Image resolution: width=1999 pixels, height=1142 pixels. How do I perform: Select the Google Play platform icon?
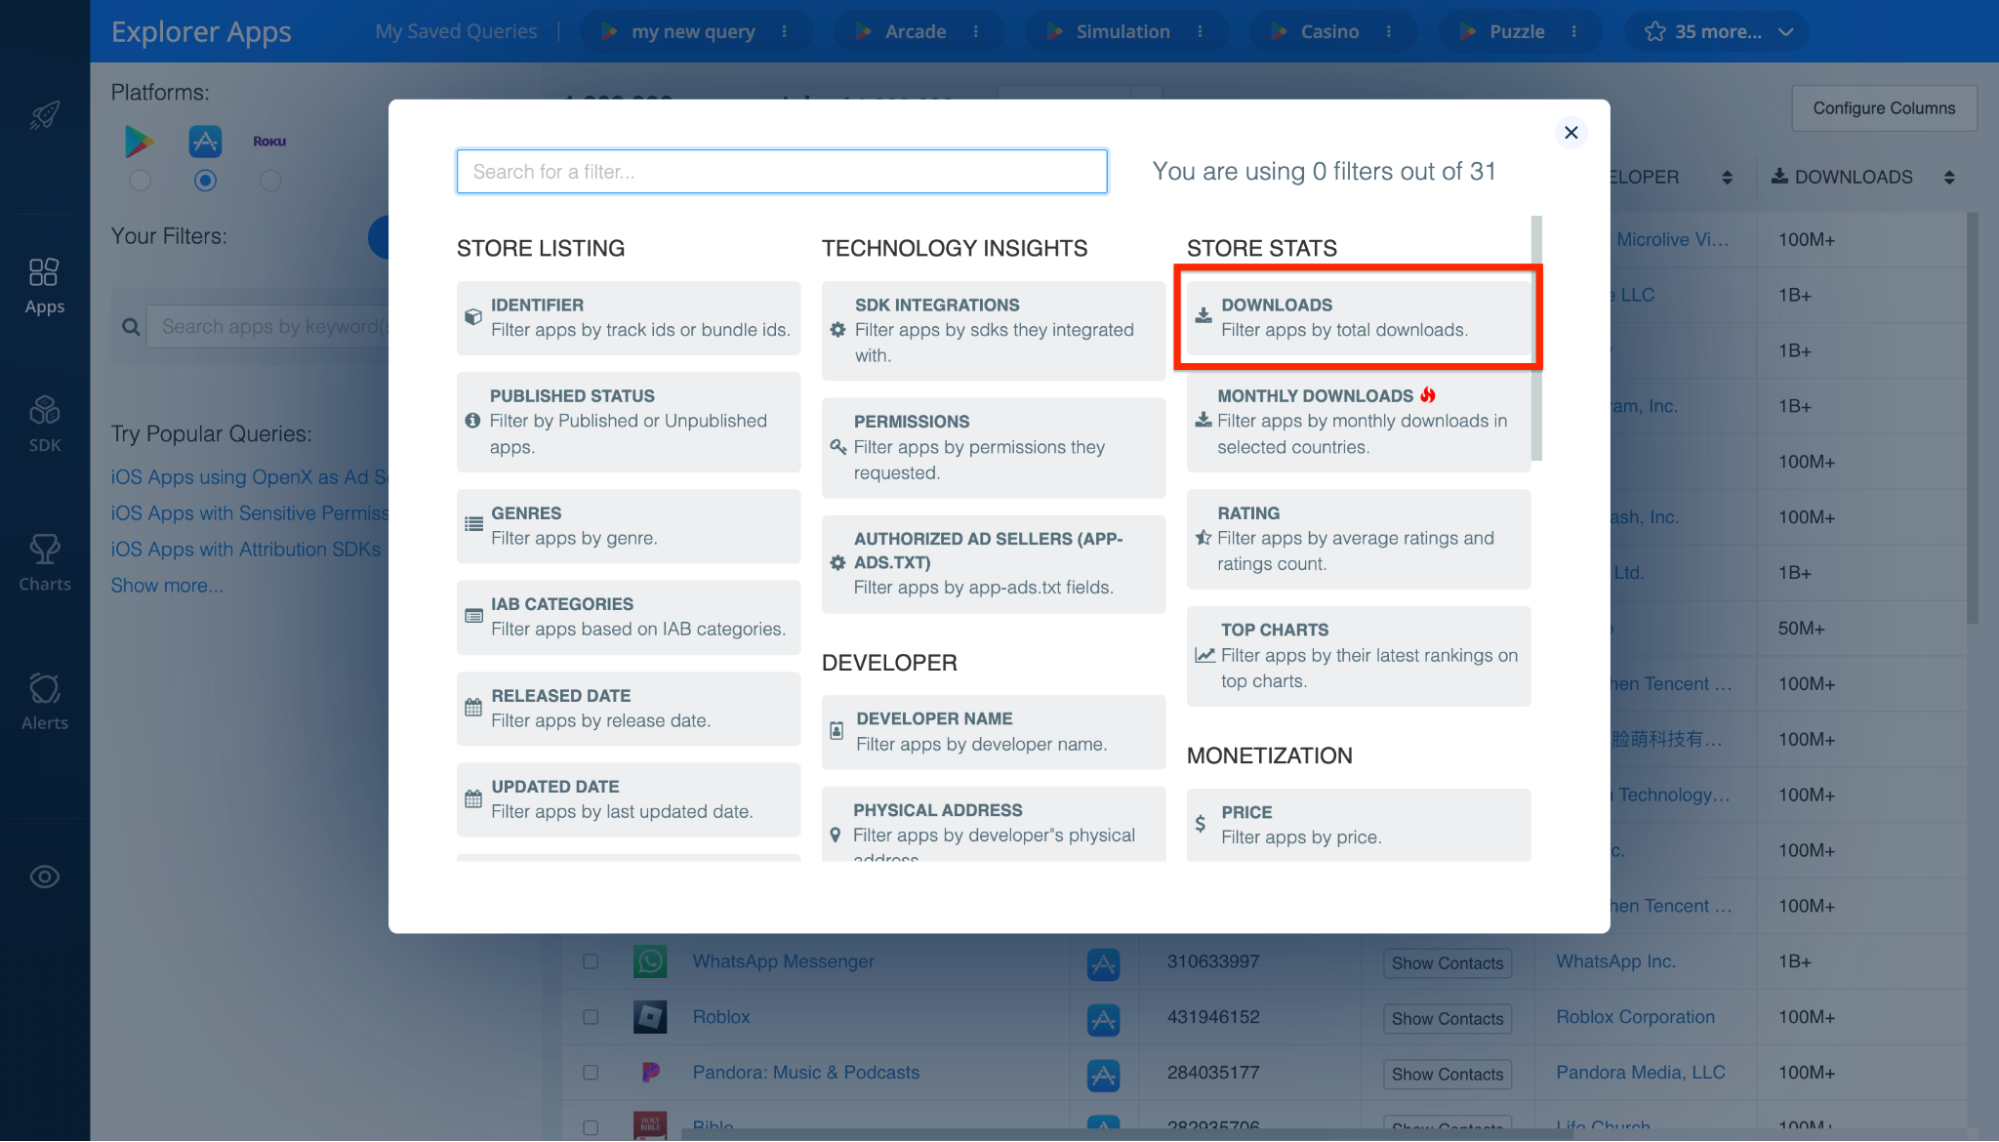coord(139,141)
